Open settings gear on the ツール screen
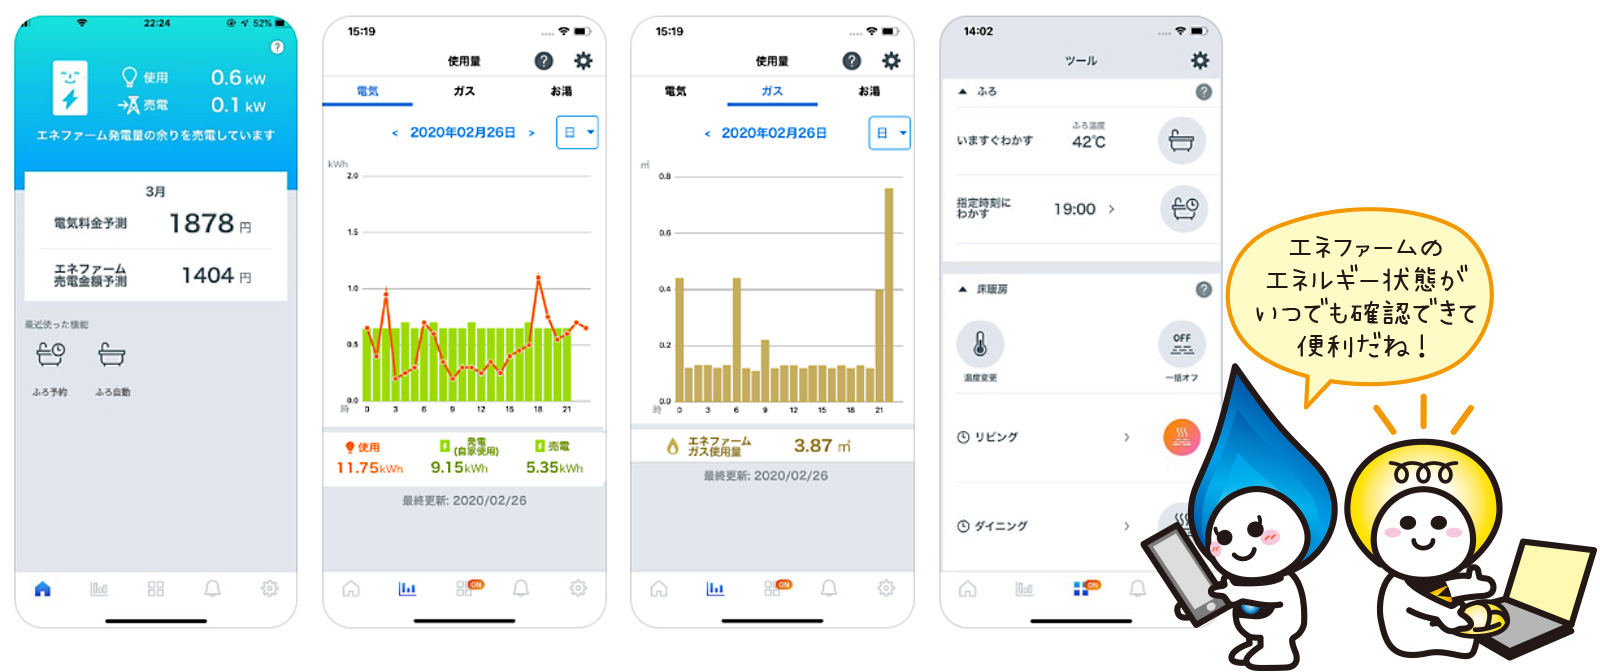The width and height of the screenshot is (1600, 672). (x=1199, y=61)
